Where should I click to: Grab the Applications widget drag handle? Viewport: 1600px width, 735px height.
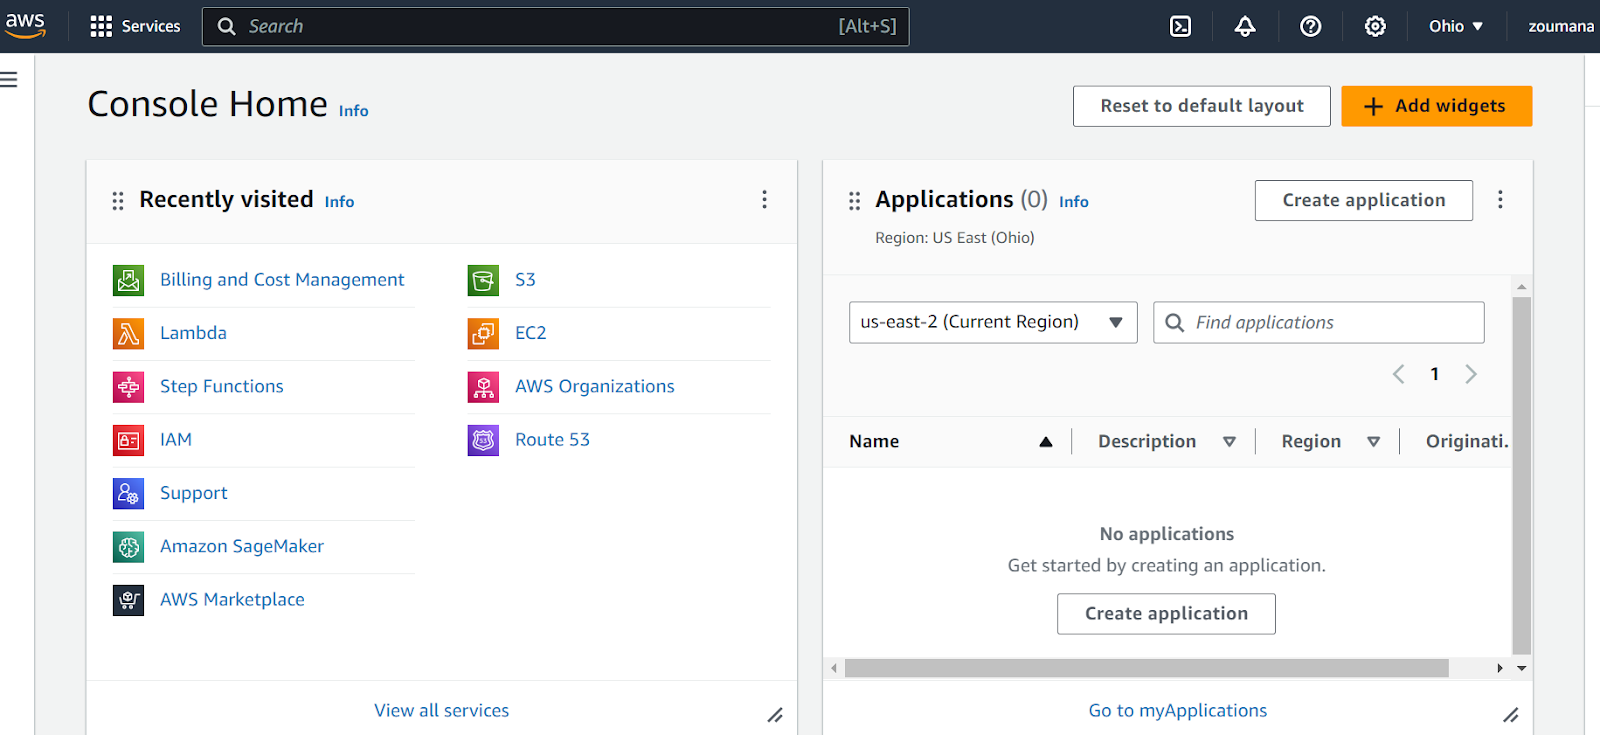pyautogui.click(x=854, y=201)
